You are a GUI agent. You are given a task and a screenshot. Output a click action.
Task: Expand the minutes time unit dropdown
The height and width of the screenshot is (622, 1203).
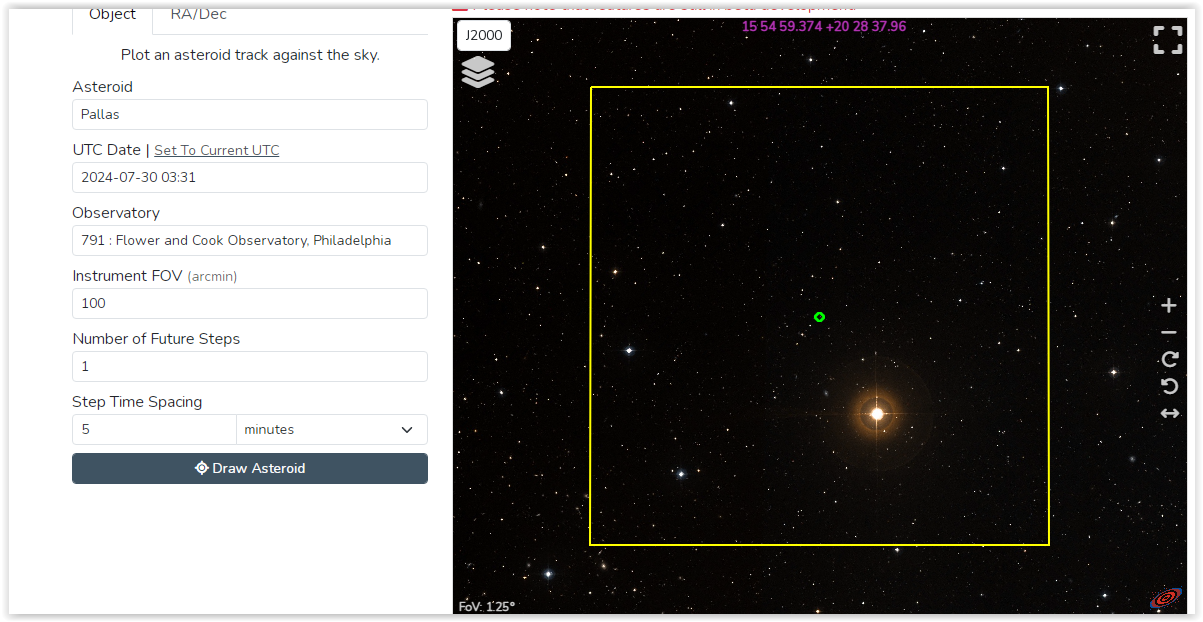tap(332, 430)
